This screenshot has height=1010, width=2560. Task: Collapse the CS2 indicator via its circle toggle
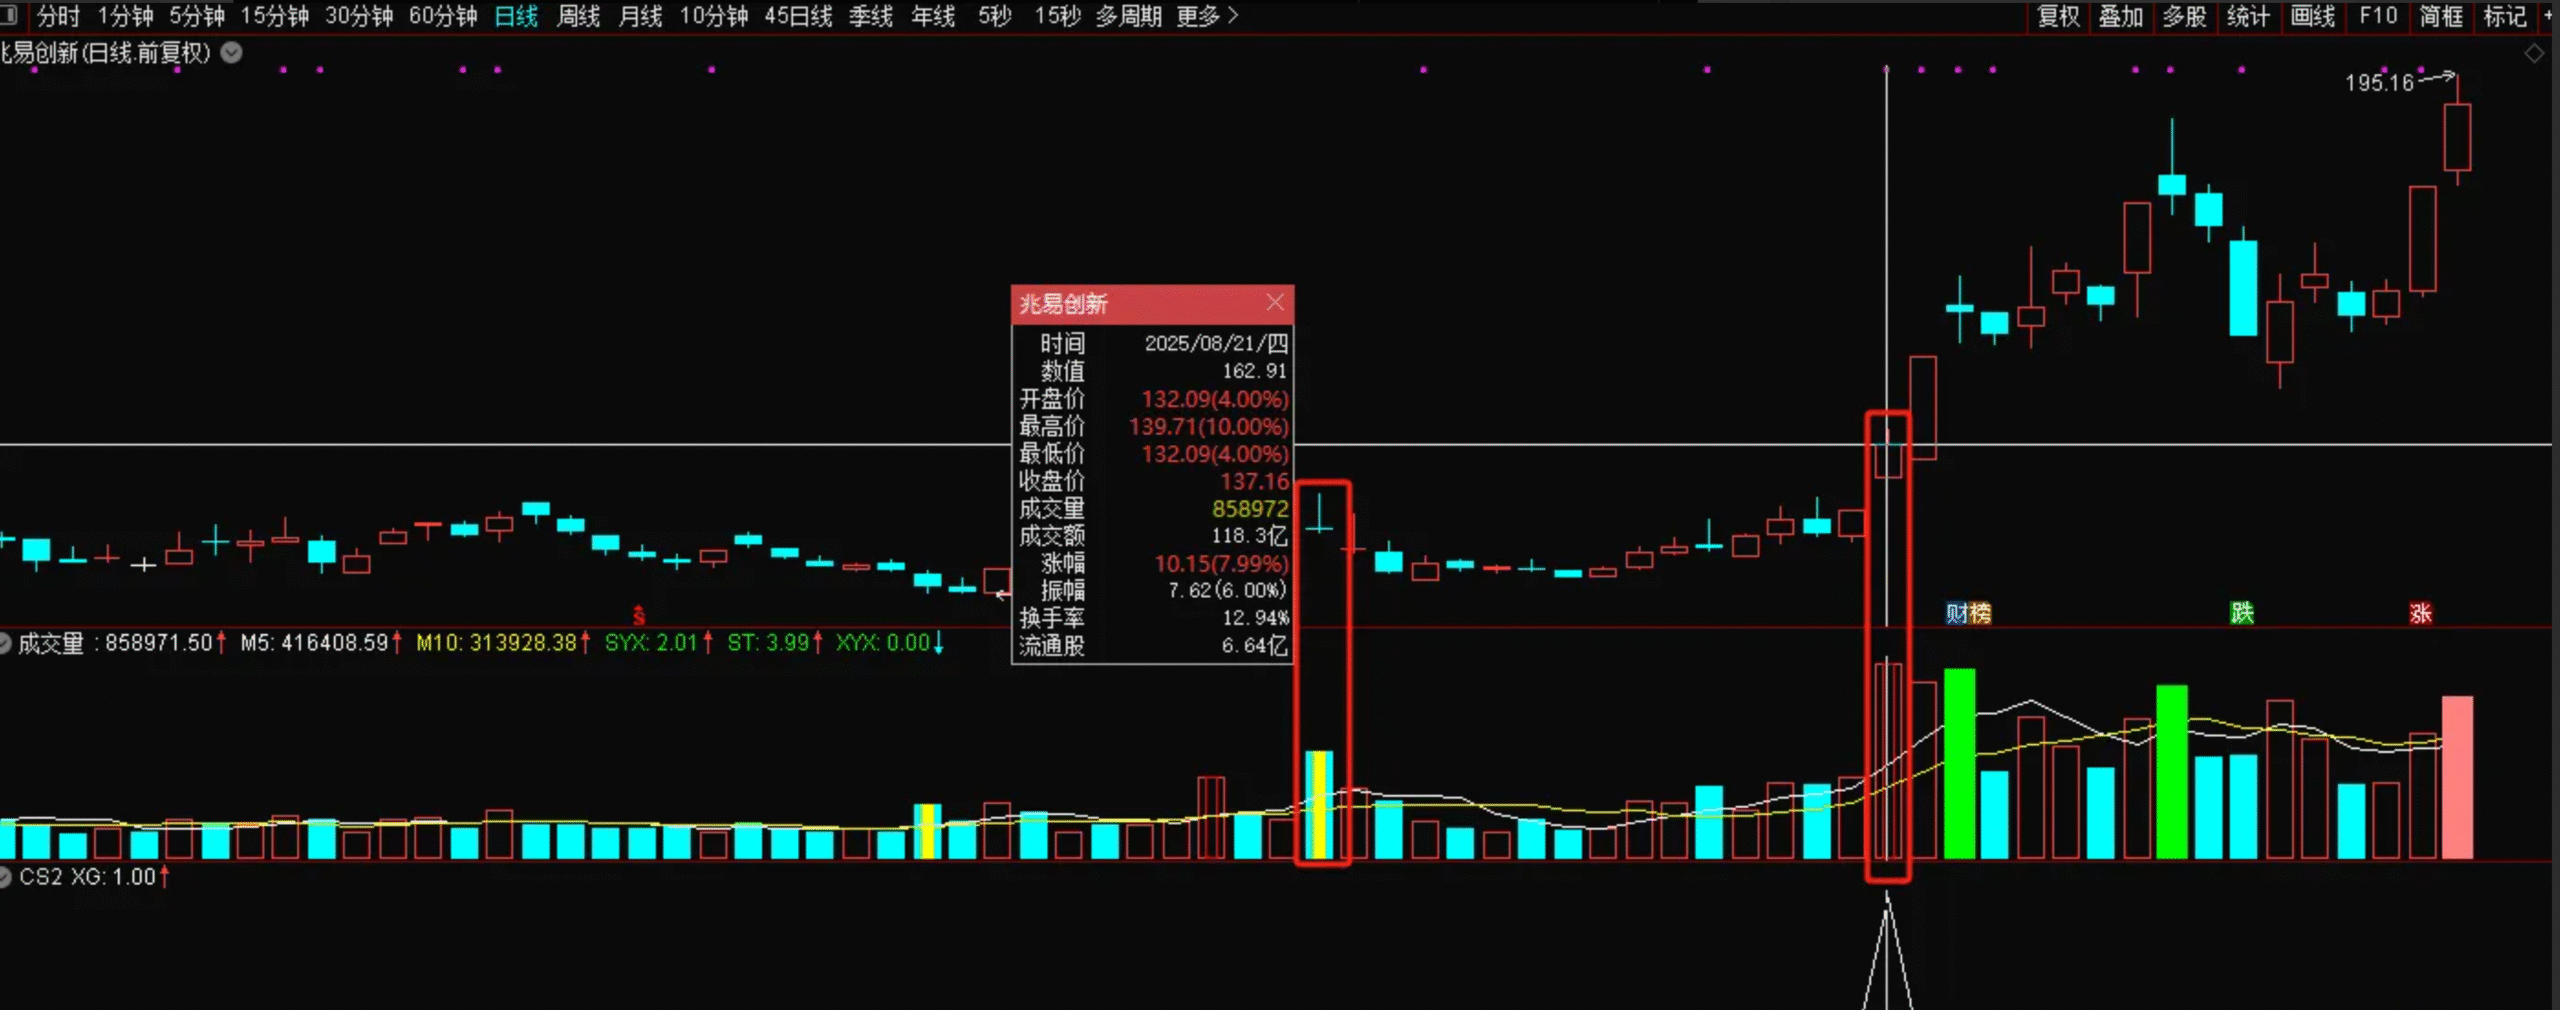pyautogui.click(x=4, y=877)
